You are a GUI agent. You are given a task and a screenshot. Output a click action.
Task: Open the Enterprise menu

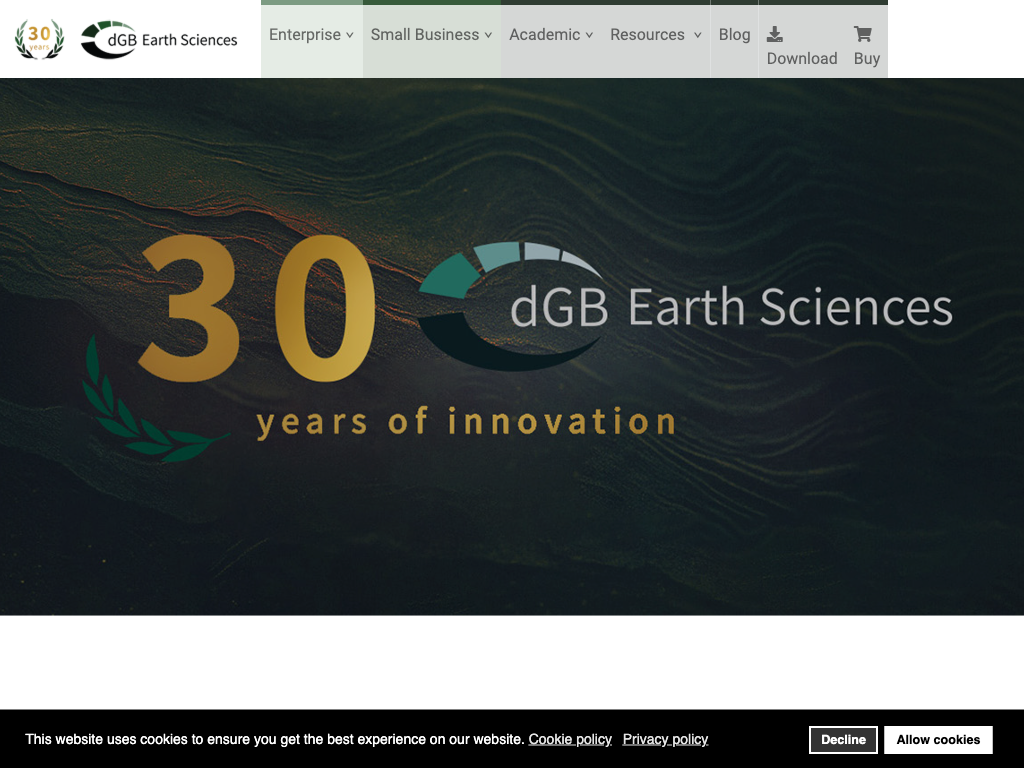[x=305, y=35]
